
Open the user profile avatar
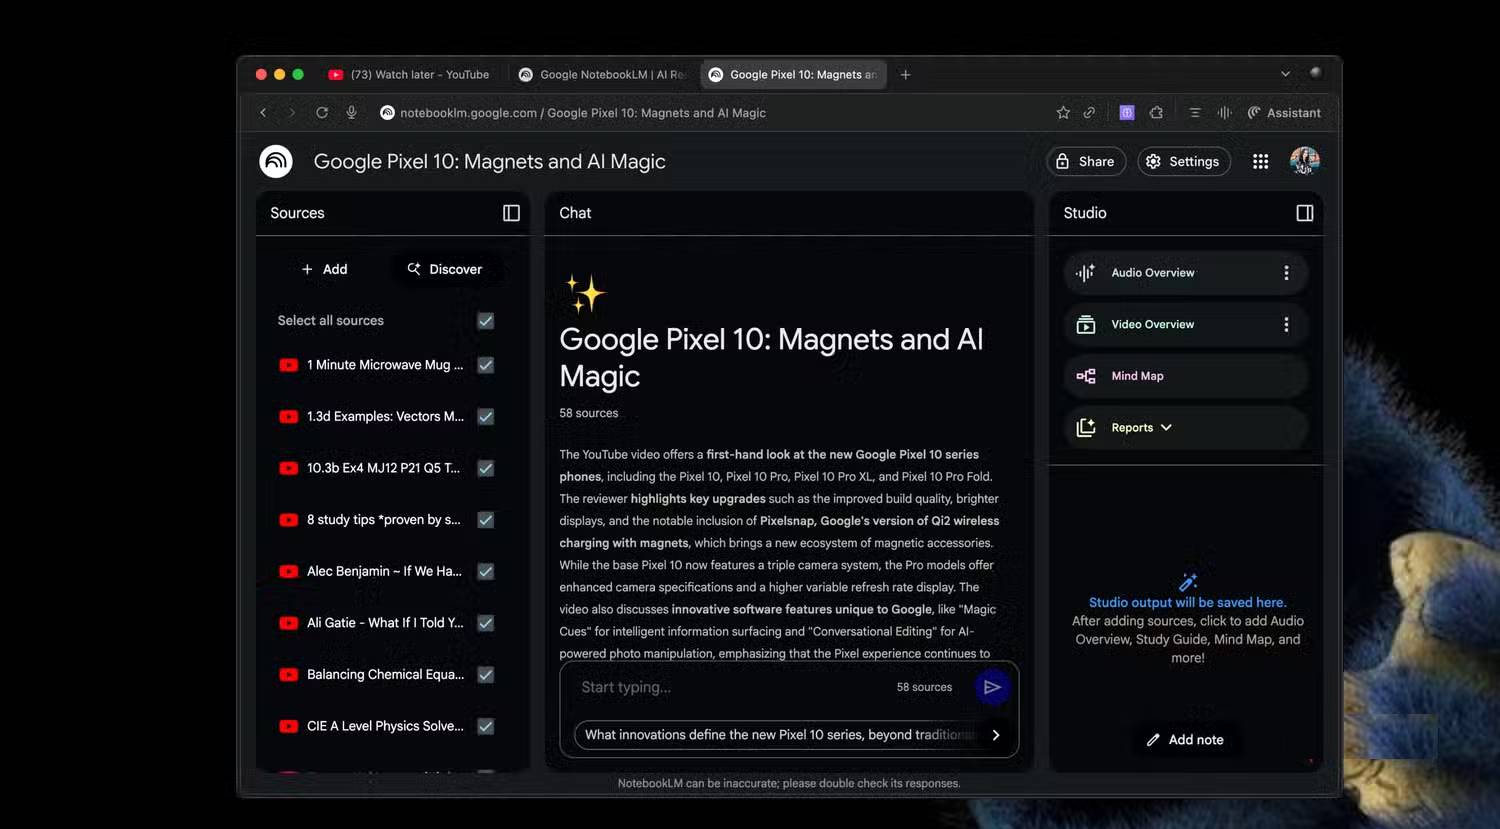coord(1305,161)
